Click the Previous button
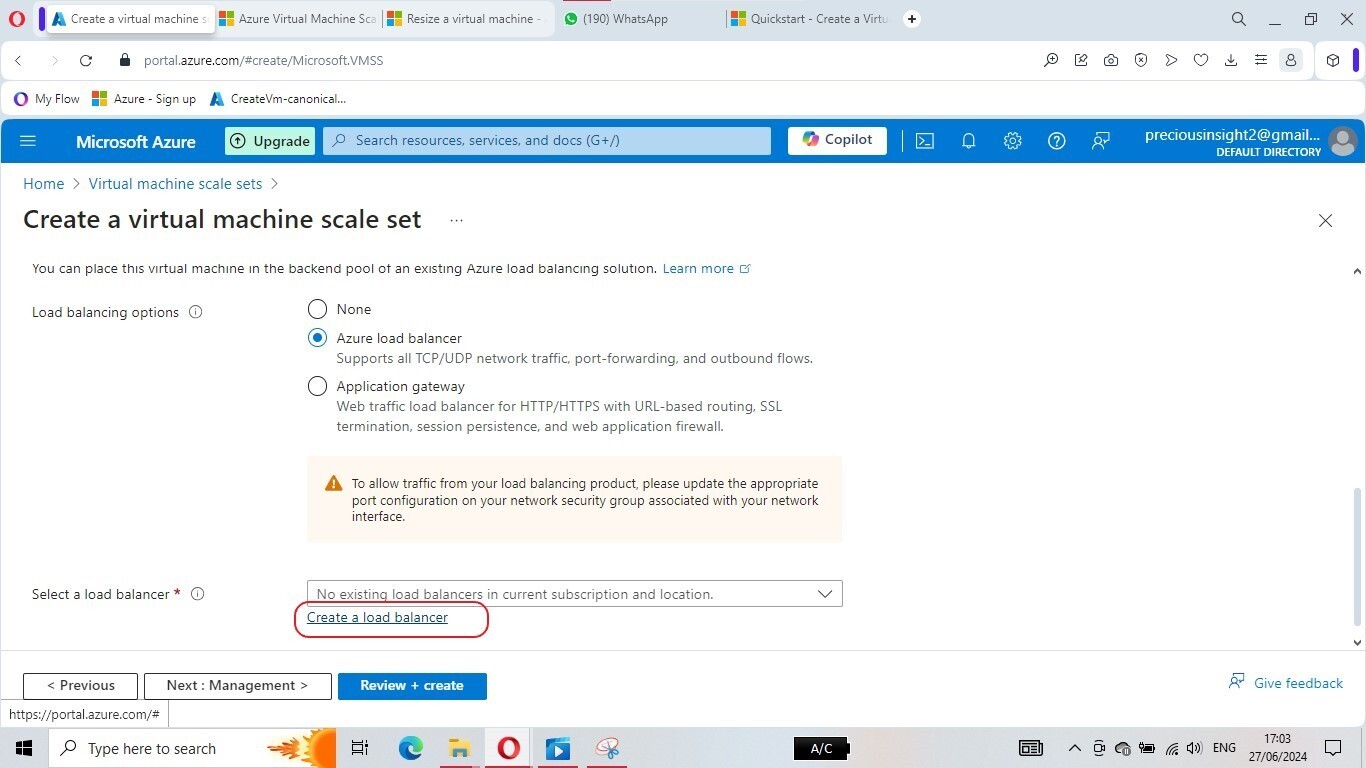1366x768 pixels. coord(80,686)
